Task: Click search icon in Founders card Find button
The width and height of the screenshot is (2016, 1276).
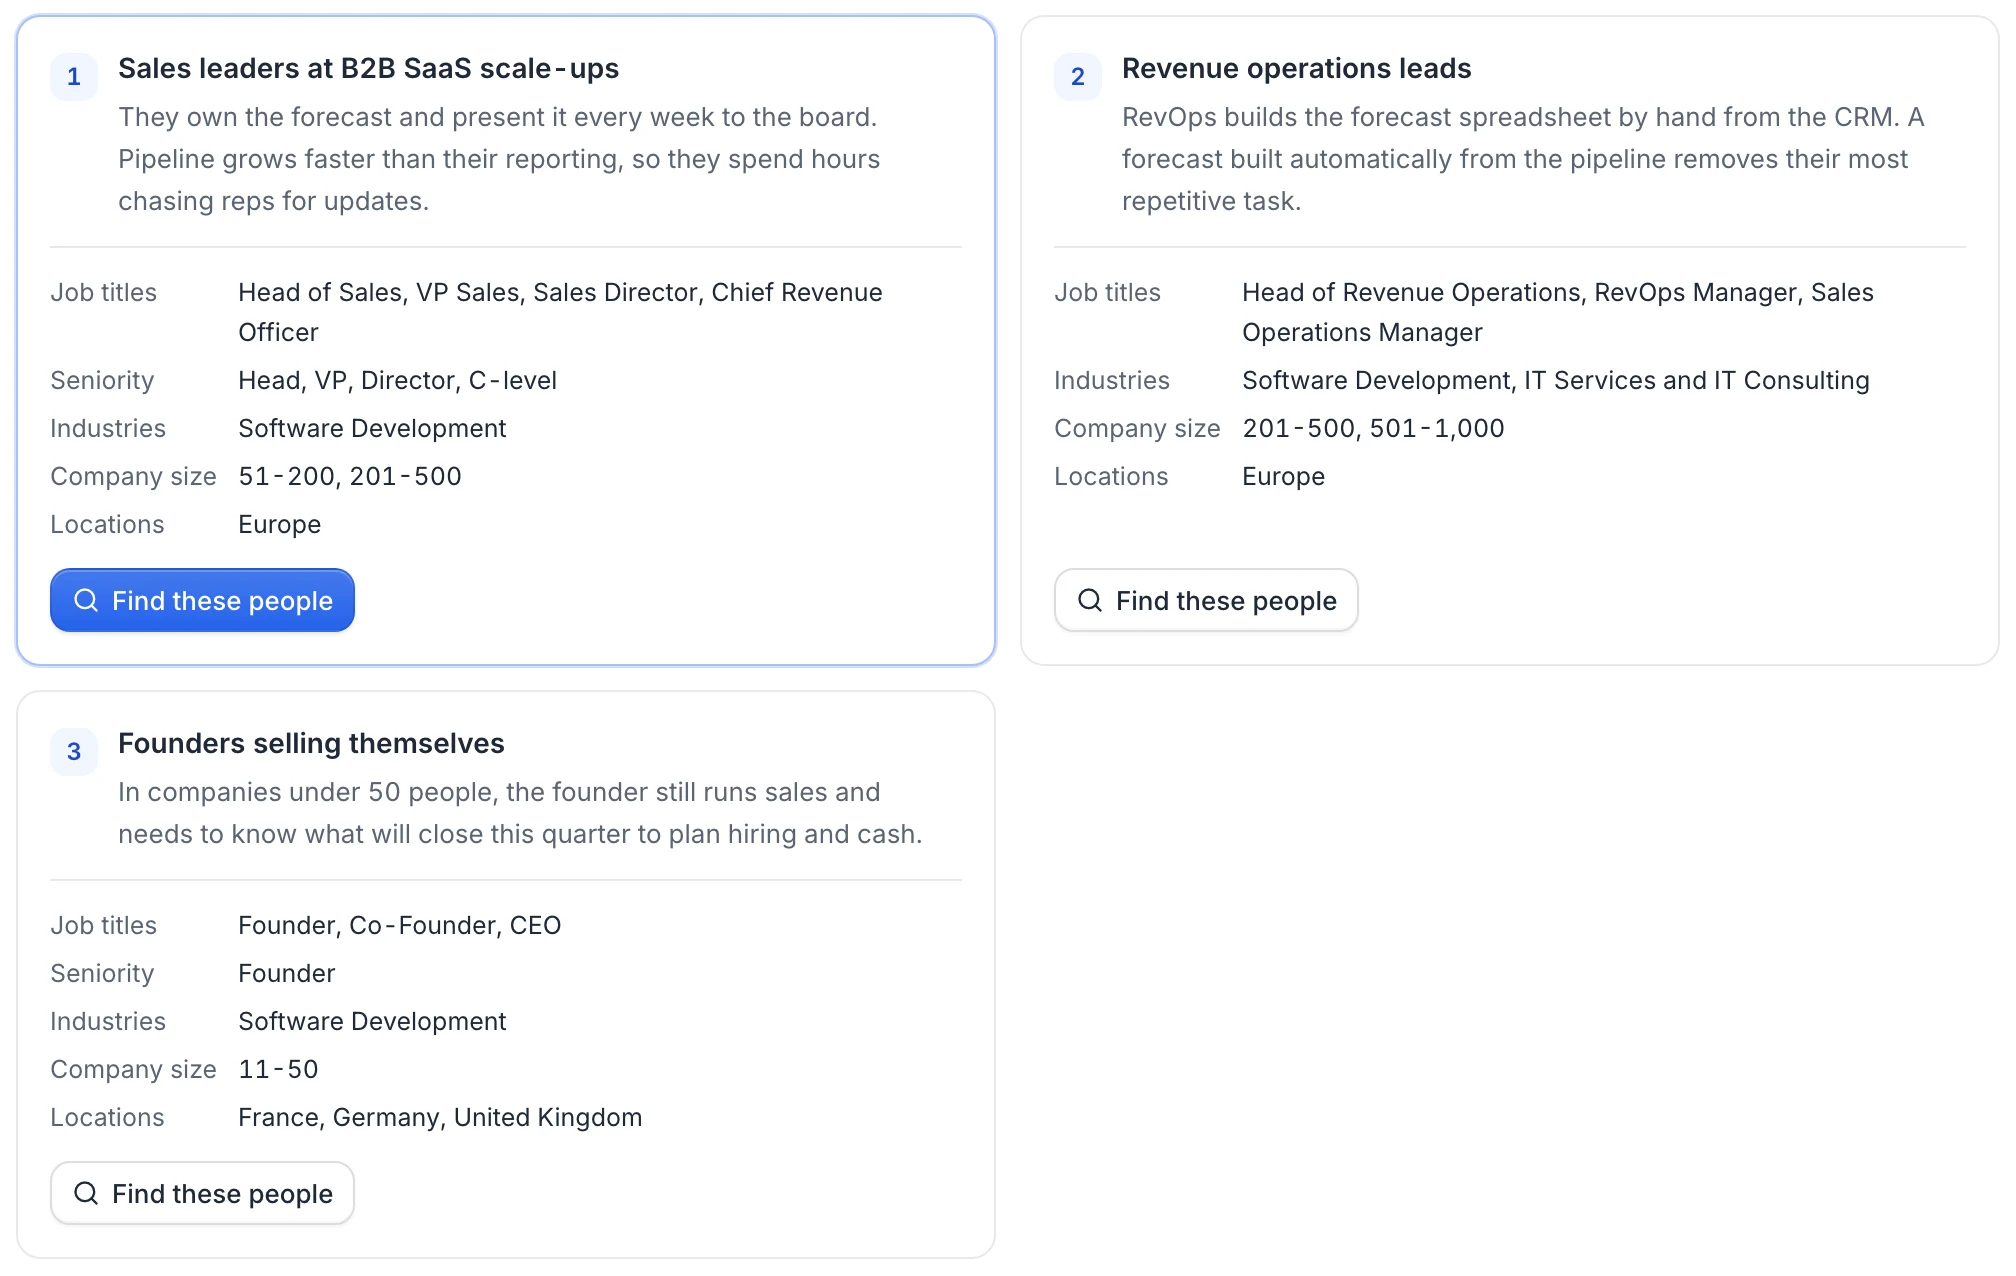Action: click(x=86, y=1193)
